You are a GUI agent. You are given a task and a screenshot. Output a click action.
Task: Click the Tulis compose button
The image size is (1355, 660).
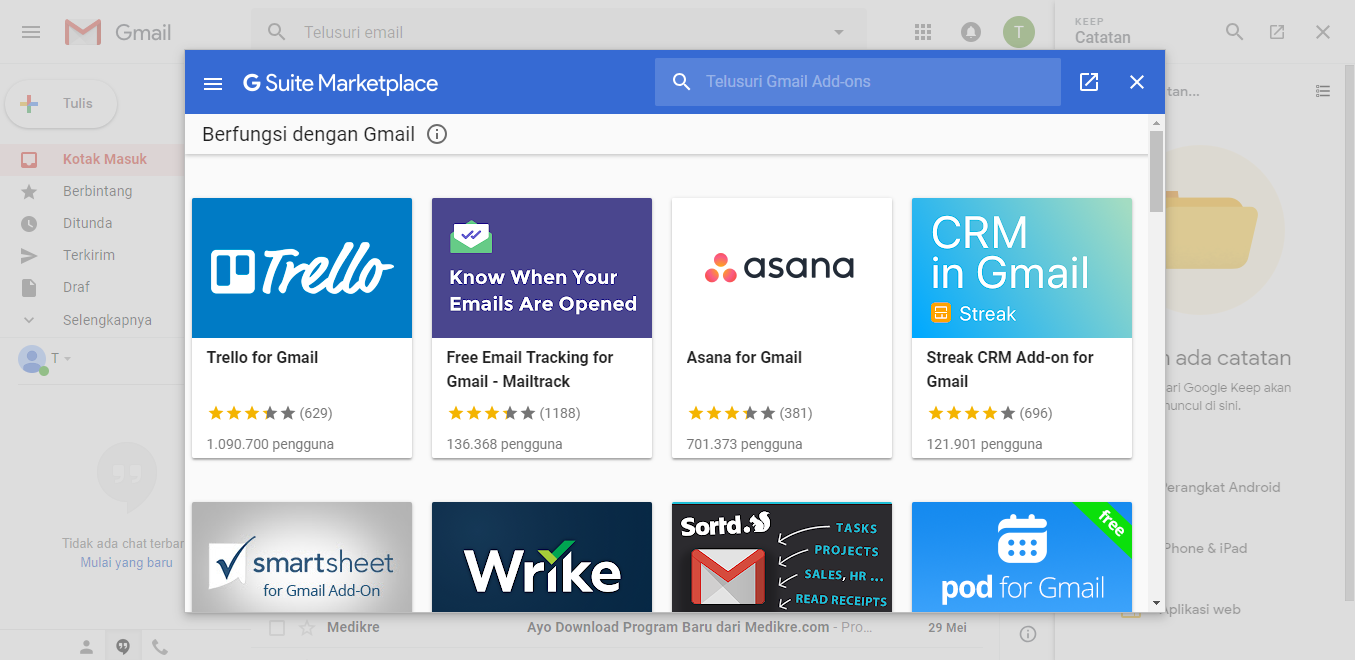(61, 103)
